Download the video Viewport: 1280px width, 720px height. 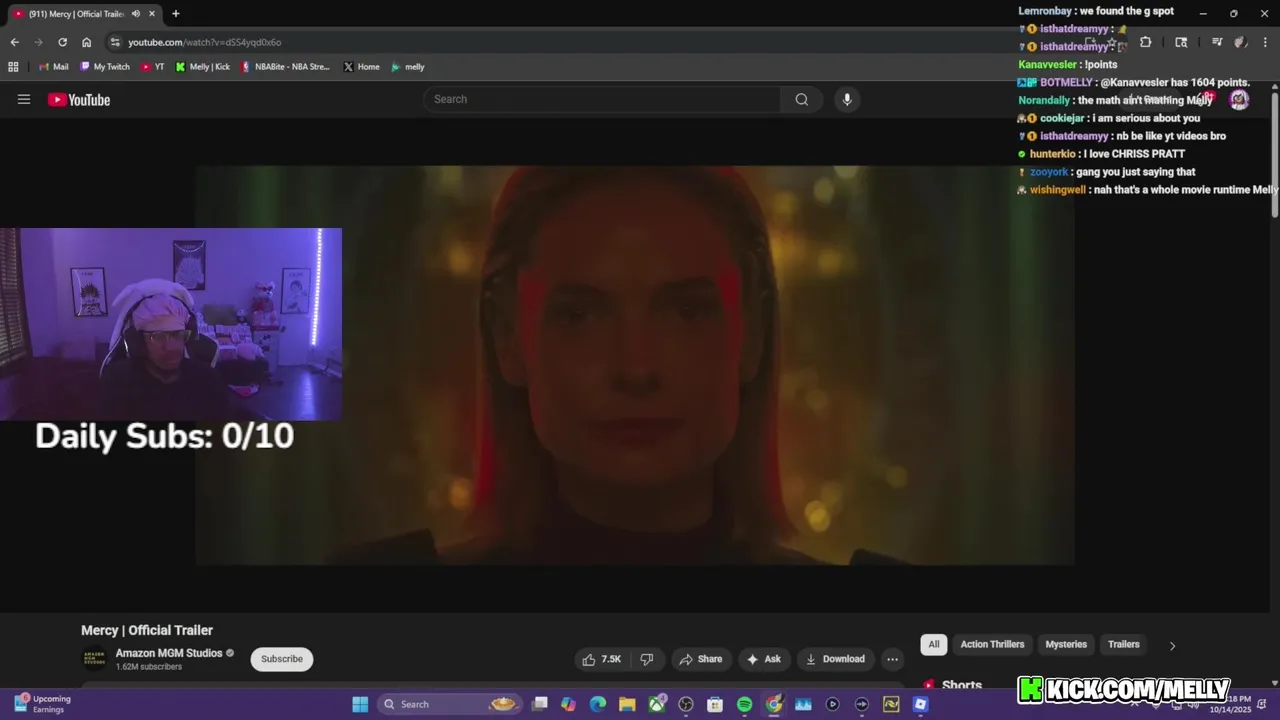pyautogui.click(x=835, y=659)
